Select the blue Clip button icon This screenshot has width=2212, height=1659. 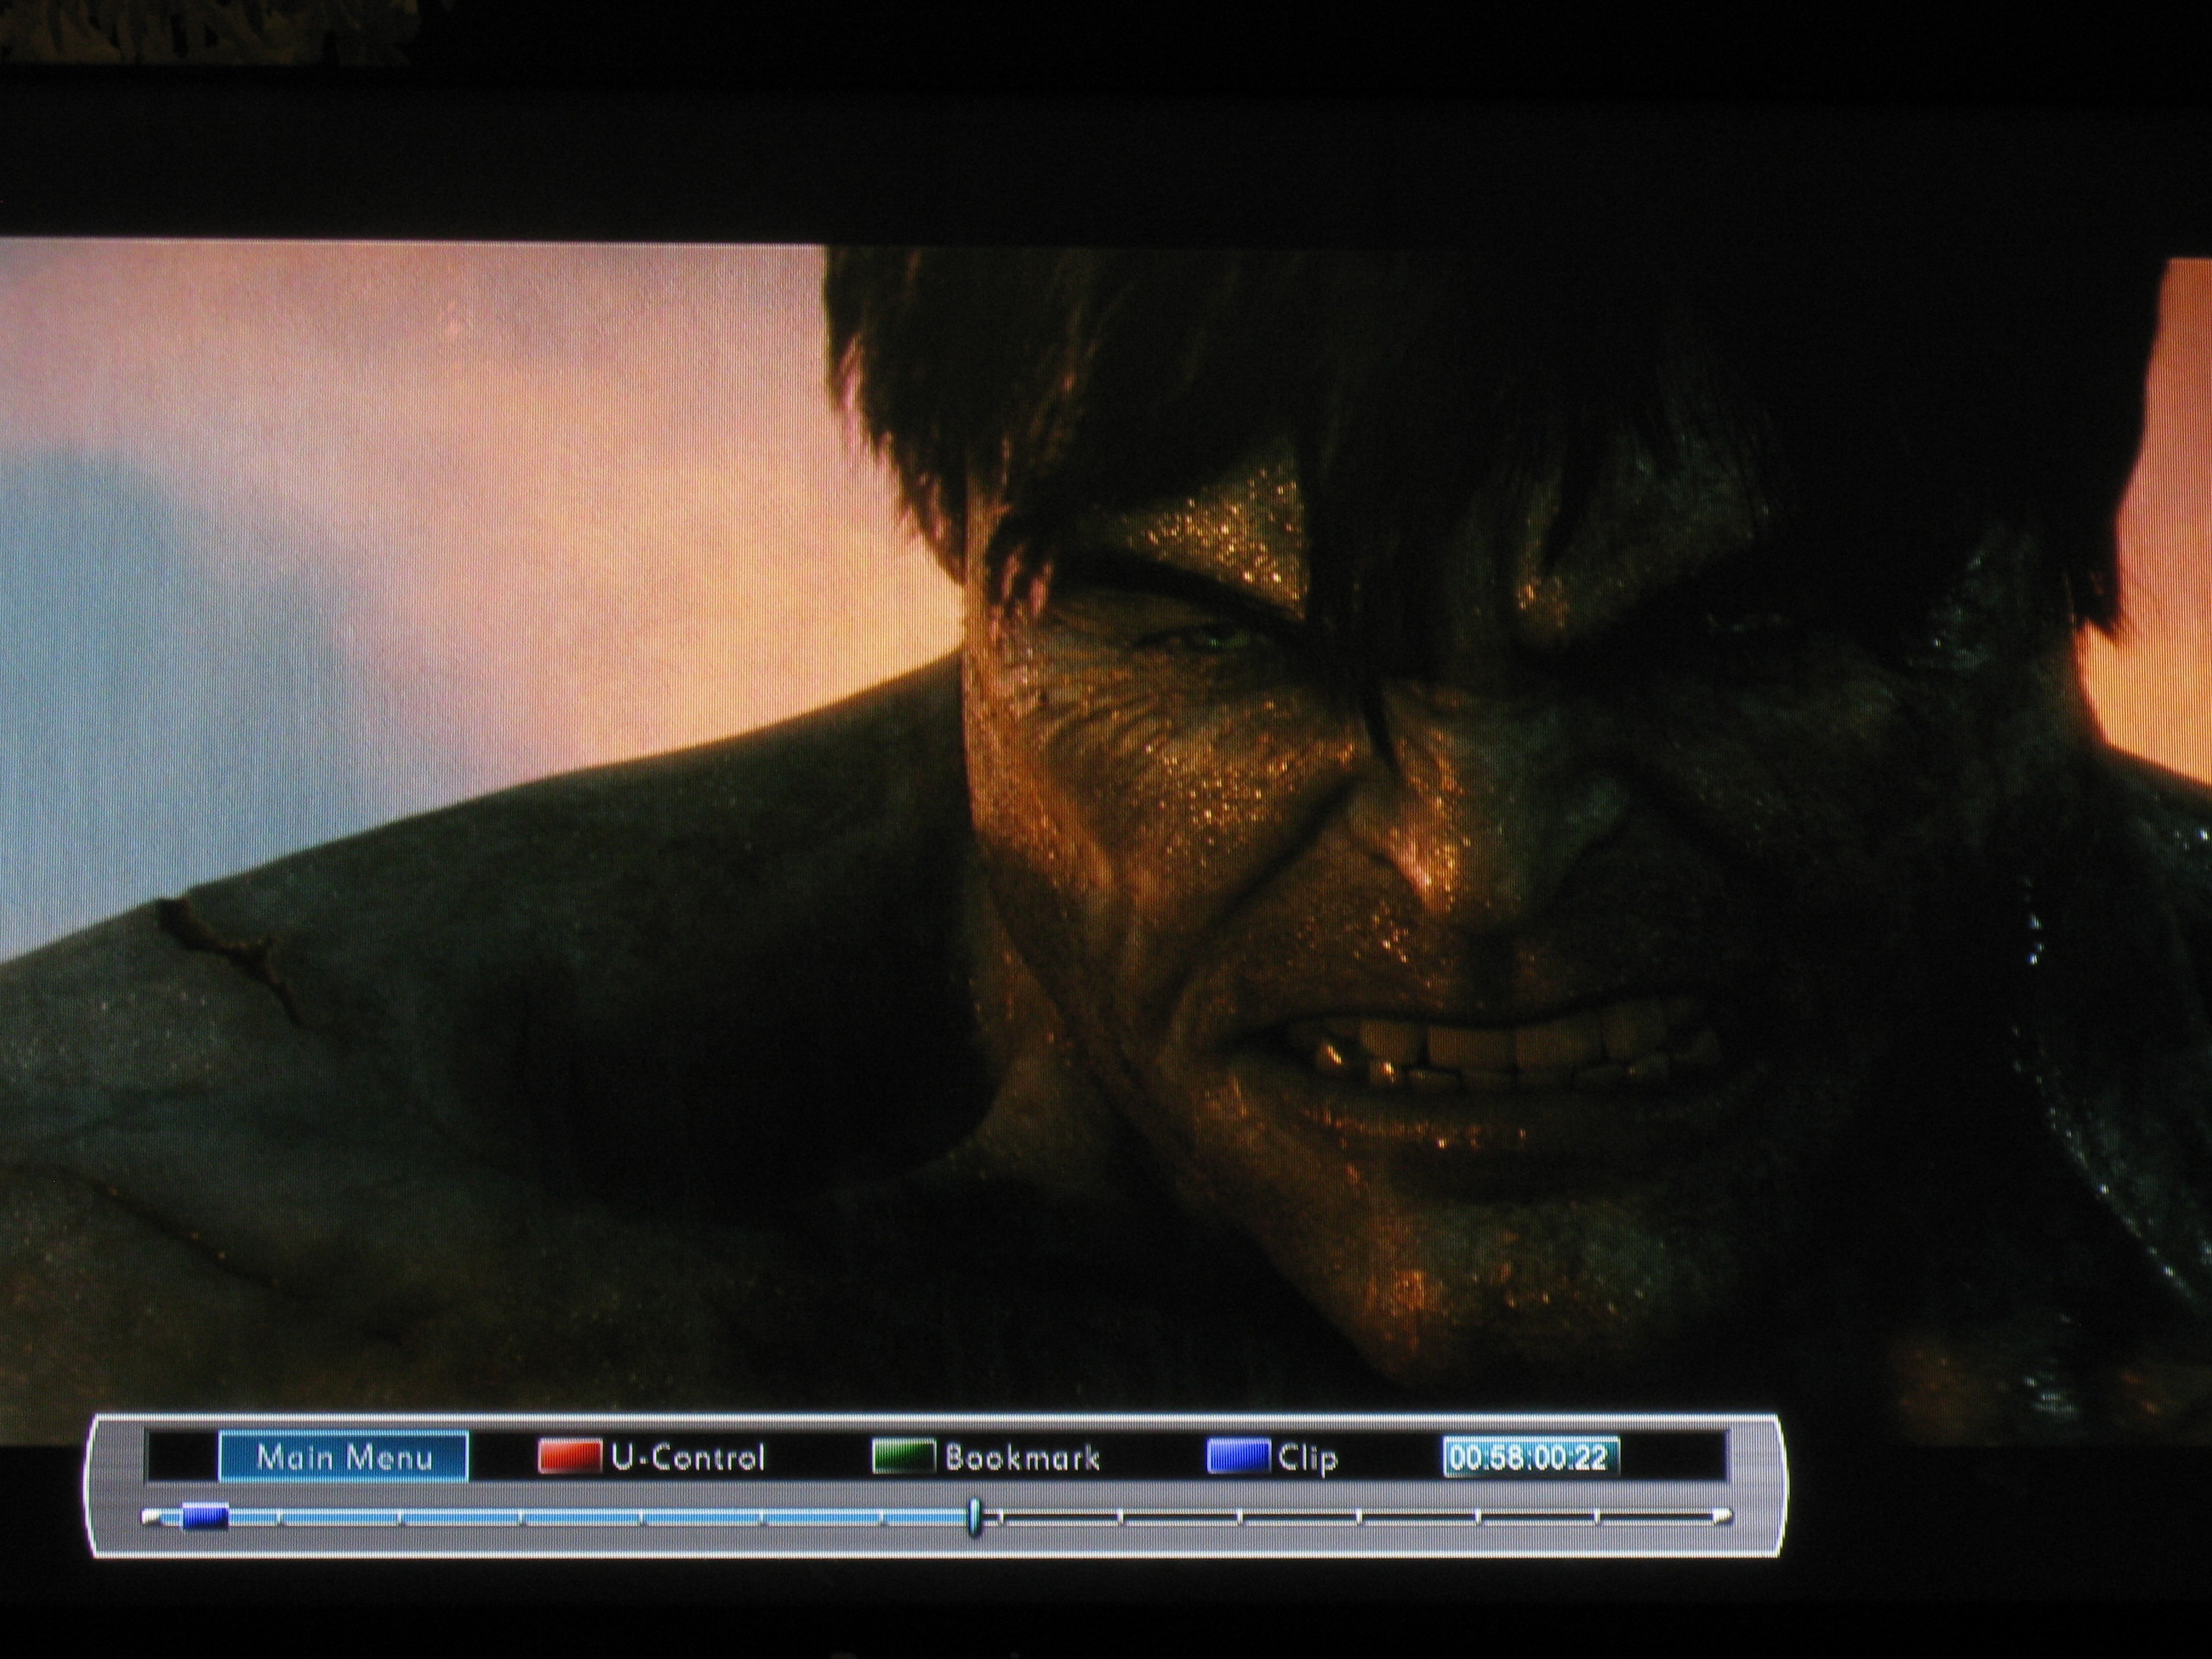(1238, 1456)
